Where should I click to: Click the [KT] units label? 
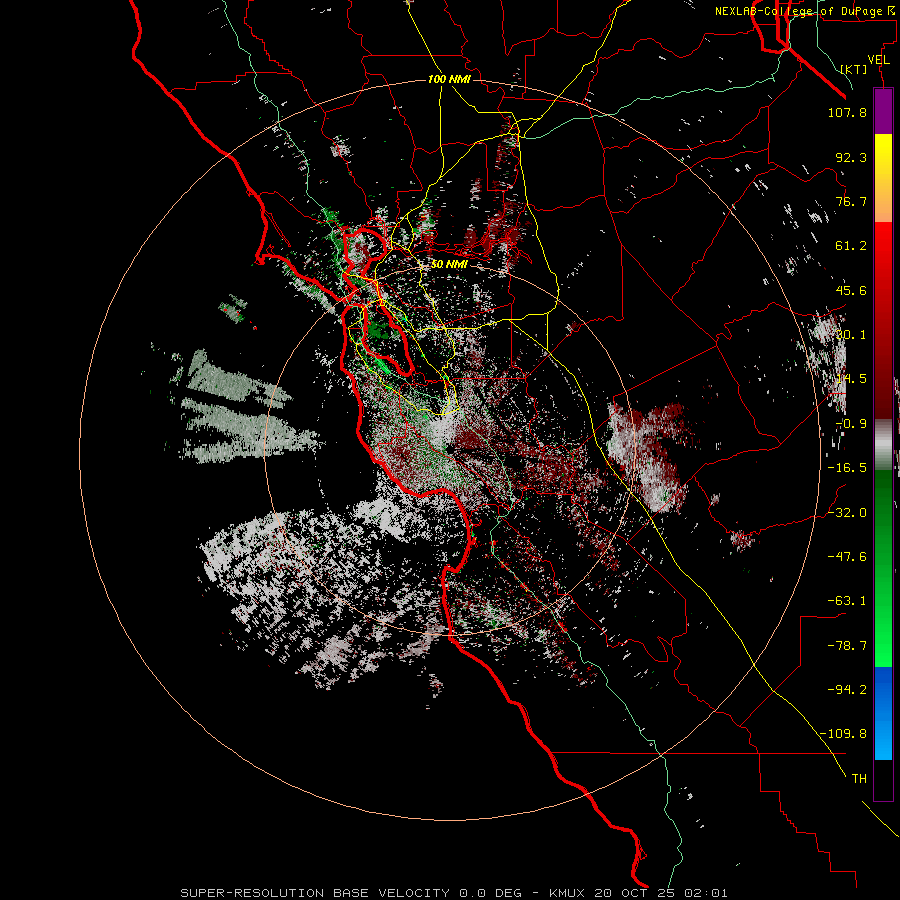[854, 69]
